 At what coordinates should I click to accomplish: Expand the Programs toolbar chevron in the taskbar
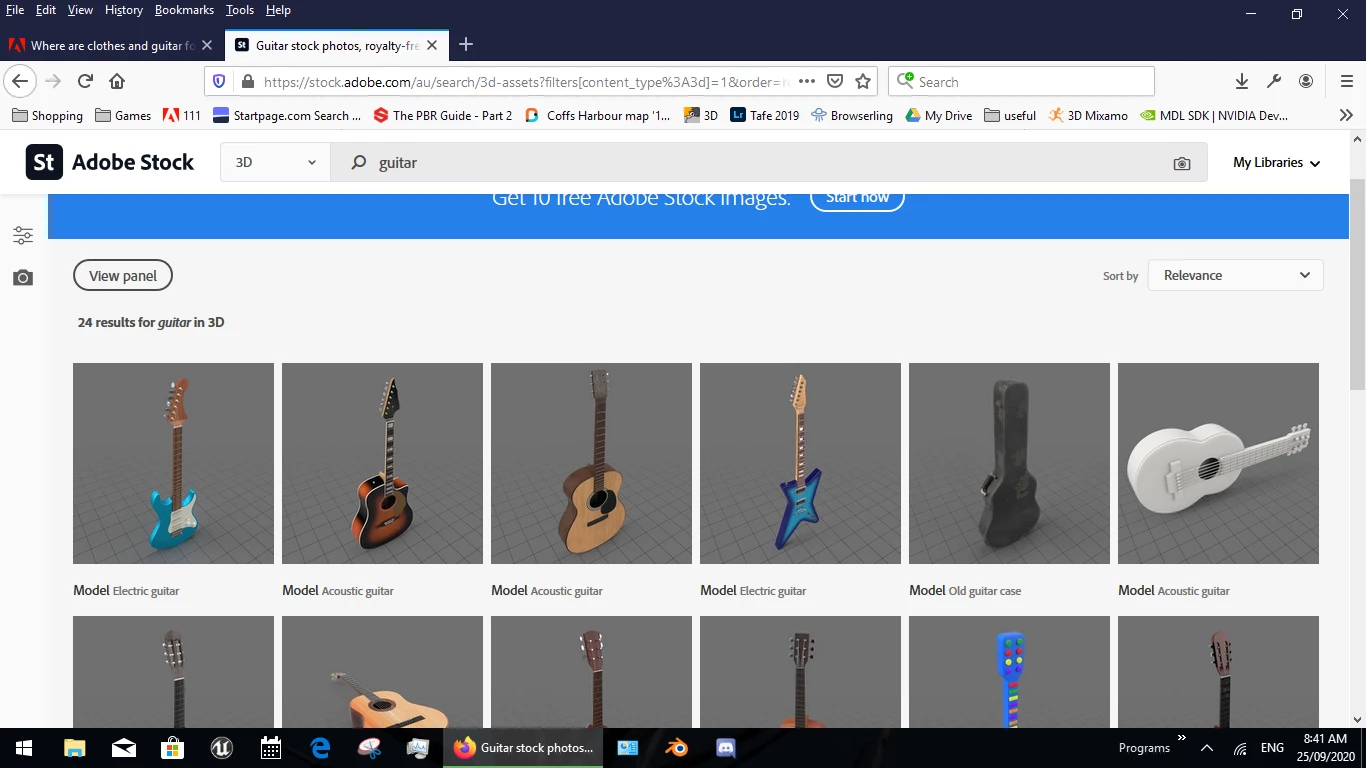(x=1181, y=739)
